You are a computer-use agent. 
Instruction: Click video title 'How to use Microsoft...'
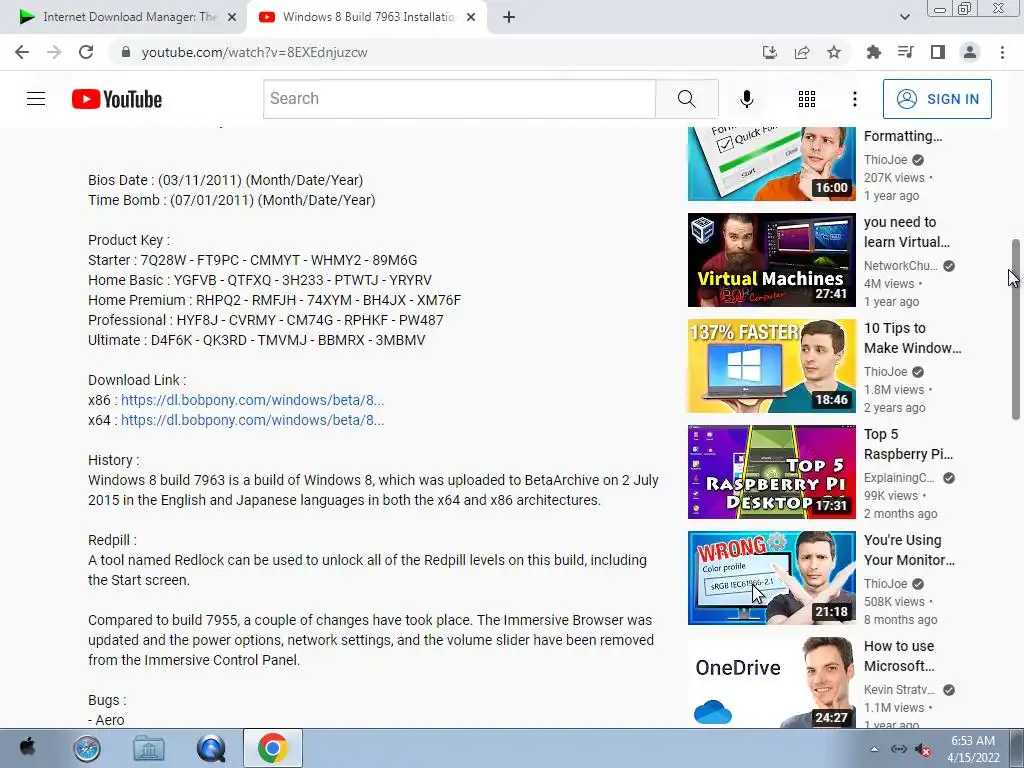point(899,656)
